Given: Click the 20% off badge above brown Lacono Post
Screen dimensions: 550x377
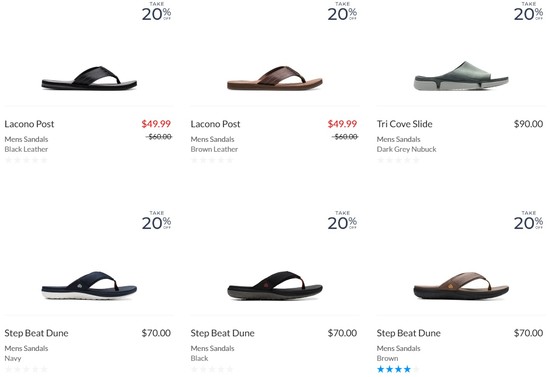Looking at the screenshot, I should tap(342, 11).
